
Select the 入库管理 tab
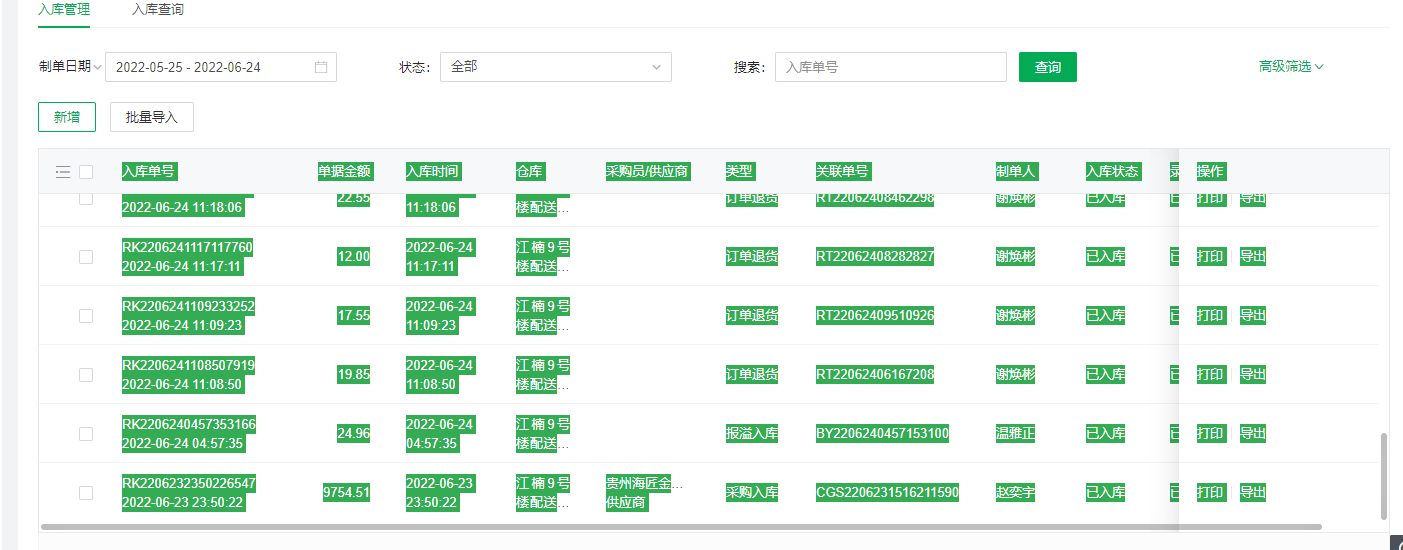click(64, 10)
